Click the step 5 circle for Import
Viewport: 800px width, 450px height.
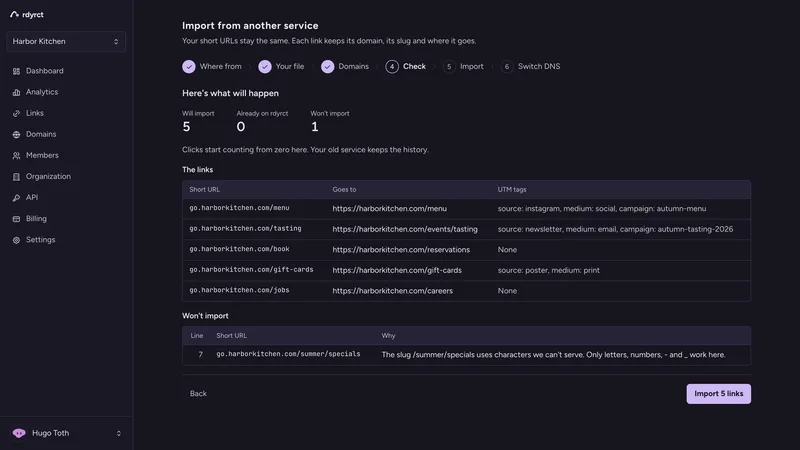point(449,66)
